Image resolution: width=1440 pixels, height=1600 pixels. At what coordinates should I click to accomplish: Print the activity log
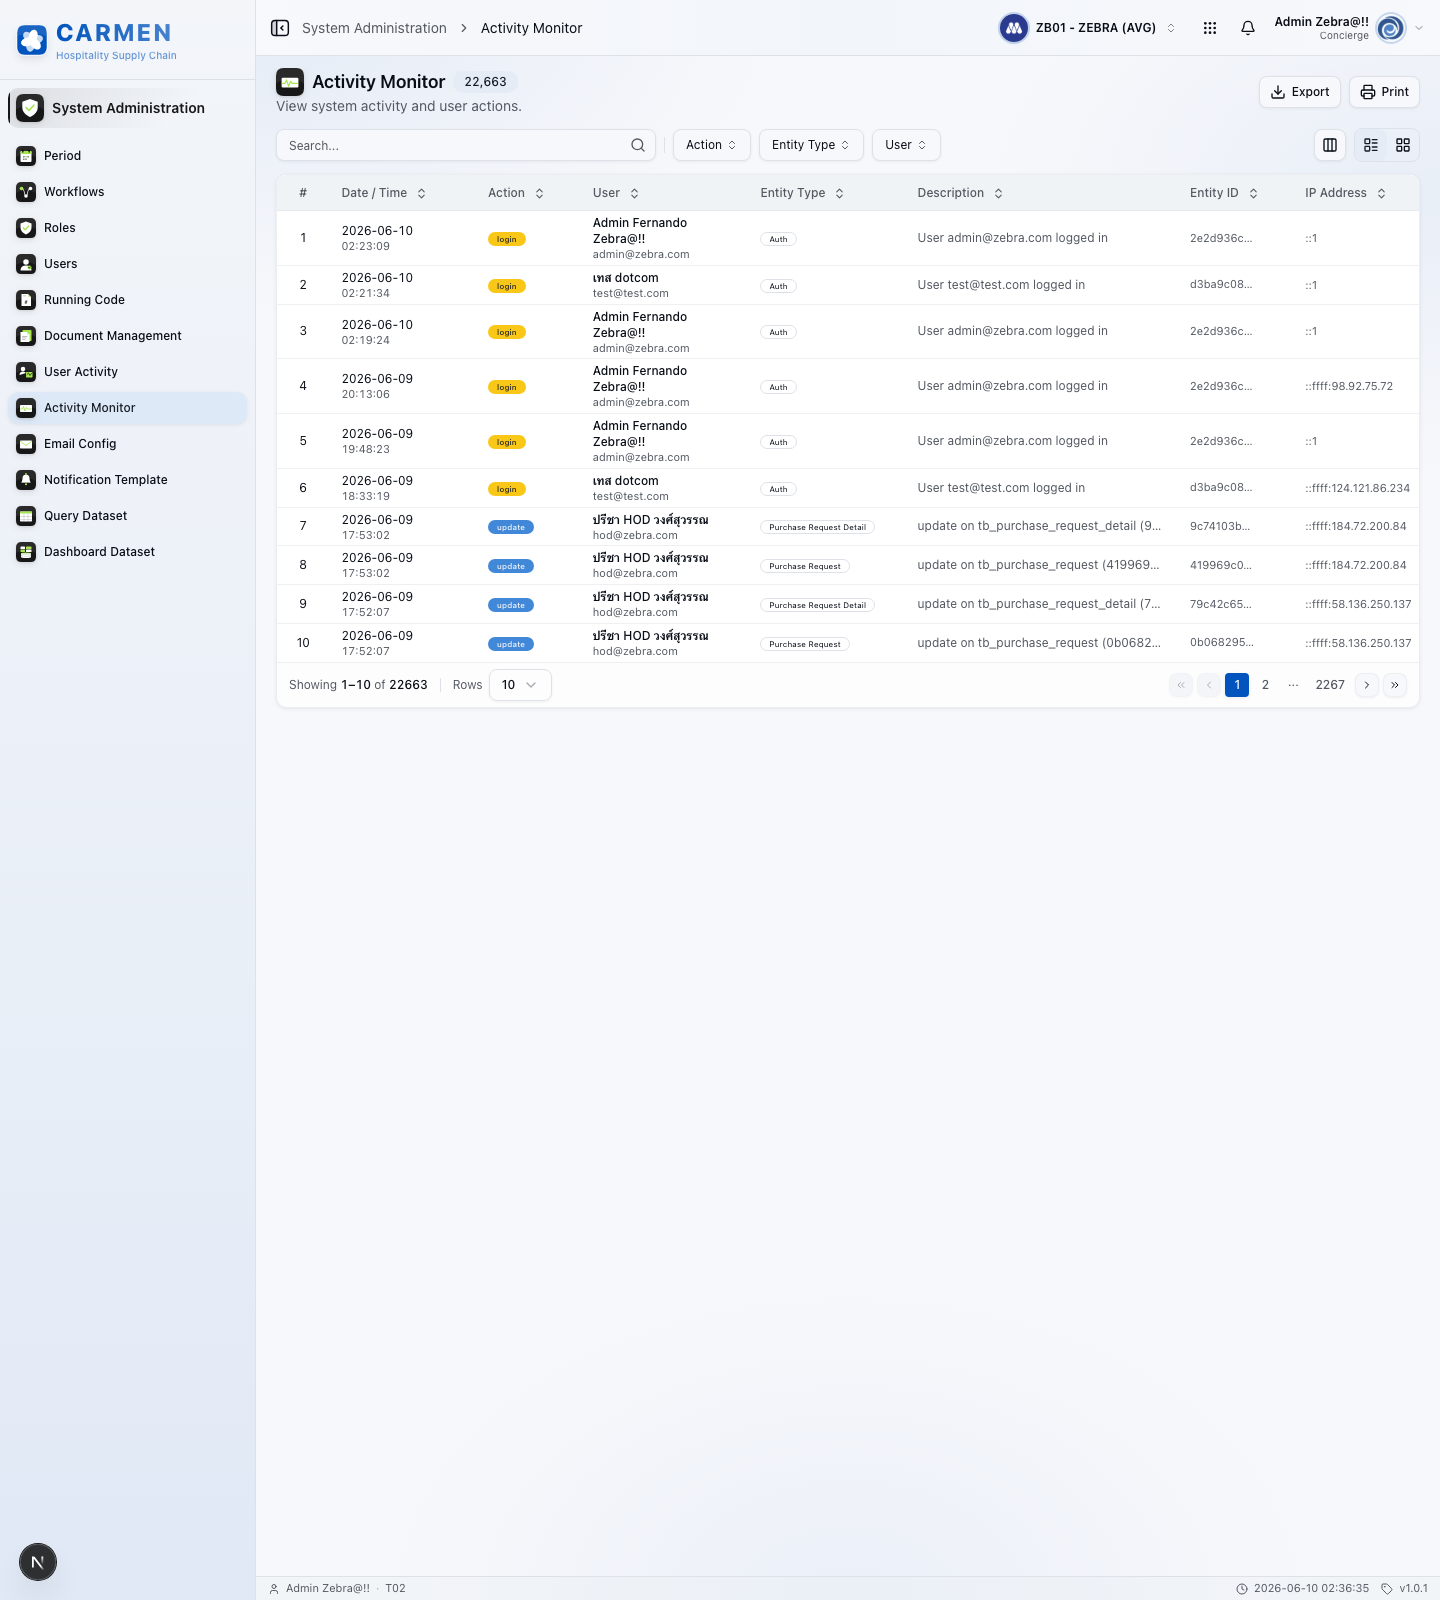pyautogui.click(x=1384, y=92)
